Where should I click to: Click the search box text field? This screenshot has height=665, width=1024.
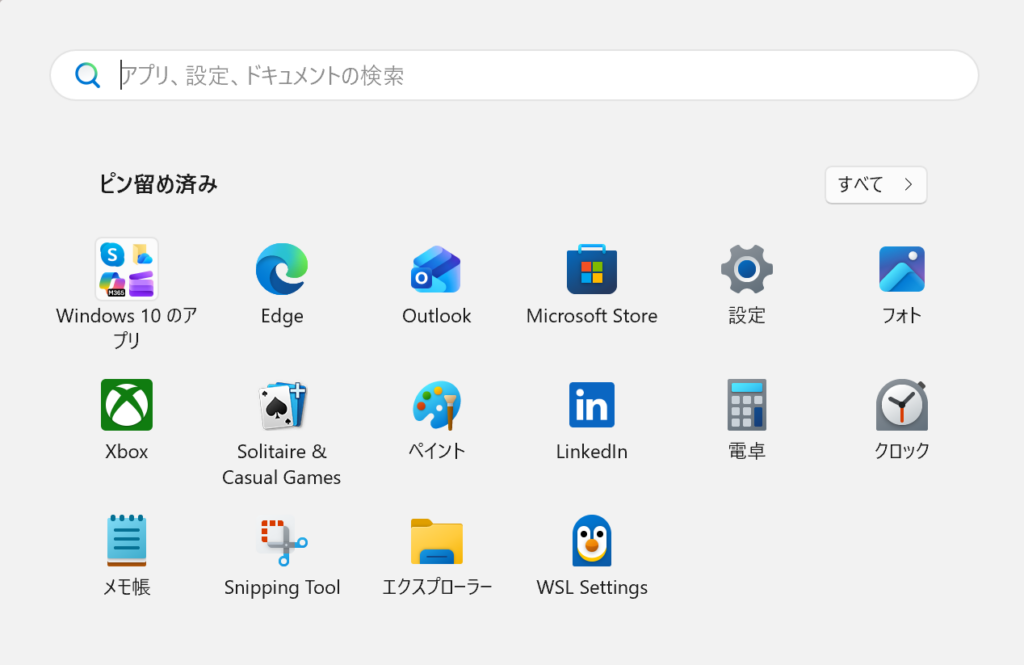tap(540, 75)
